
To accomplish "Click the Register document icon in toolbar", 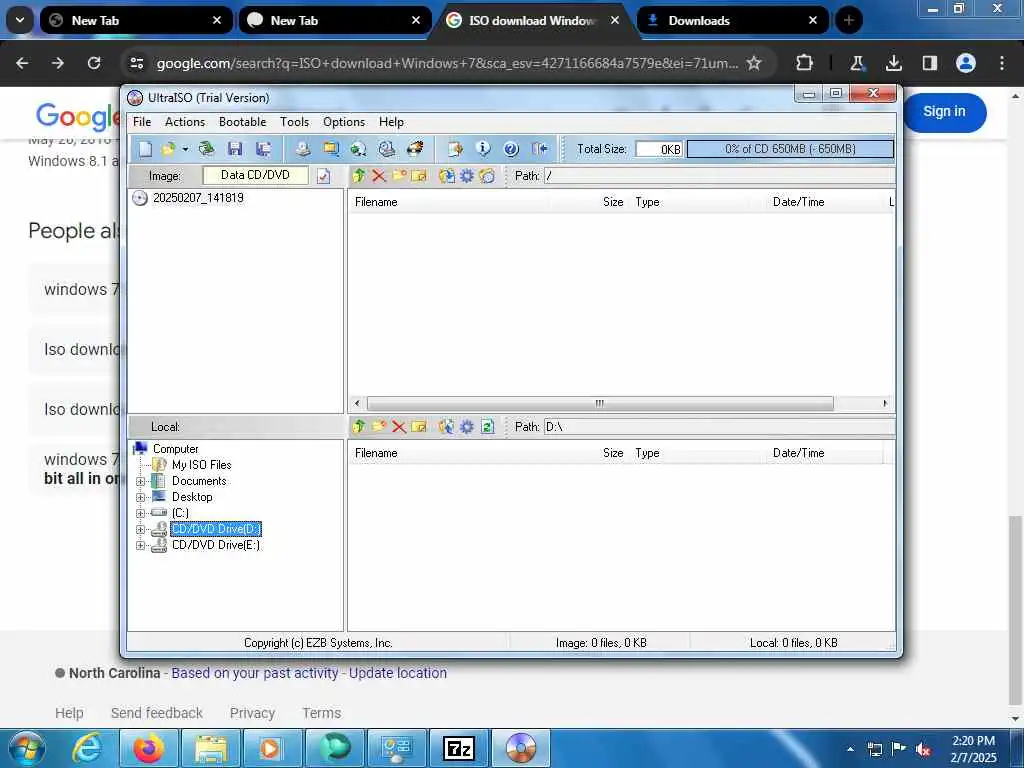I will click(x=455, y=149).
